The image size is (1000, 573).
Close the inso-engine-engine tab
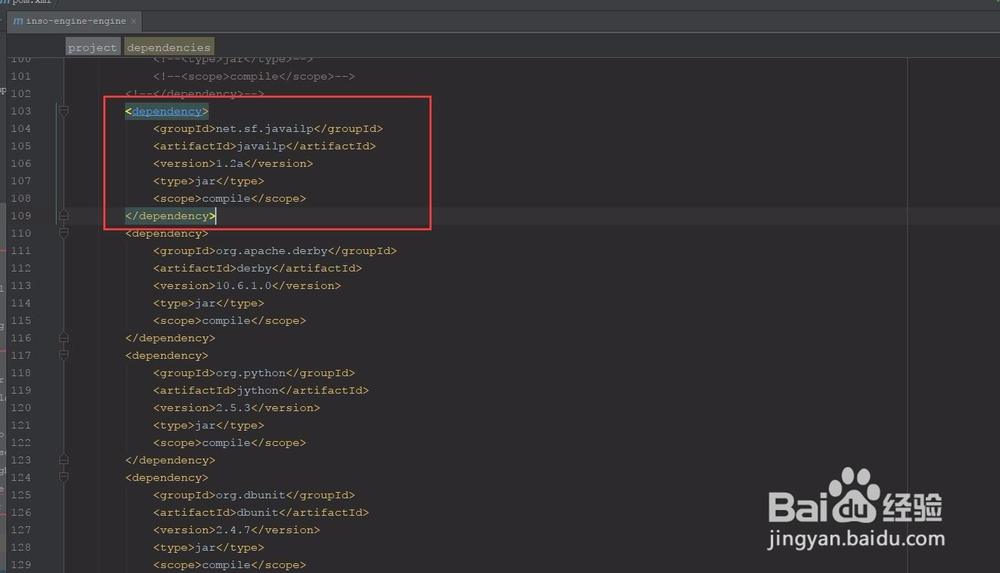click(133, 21)
